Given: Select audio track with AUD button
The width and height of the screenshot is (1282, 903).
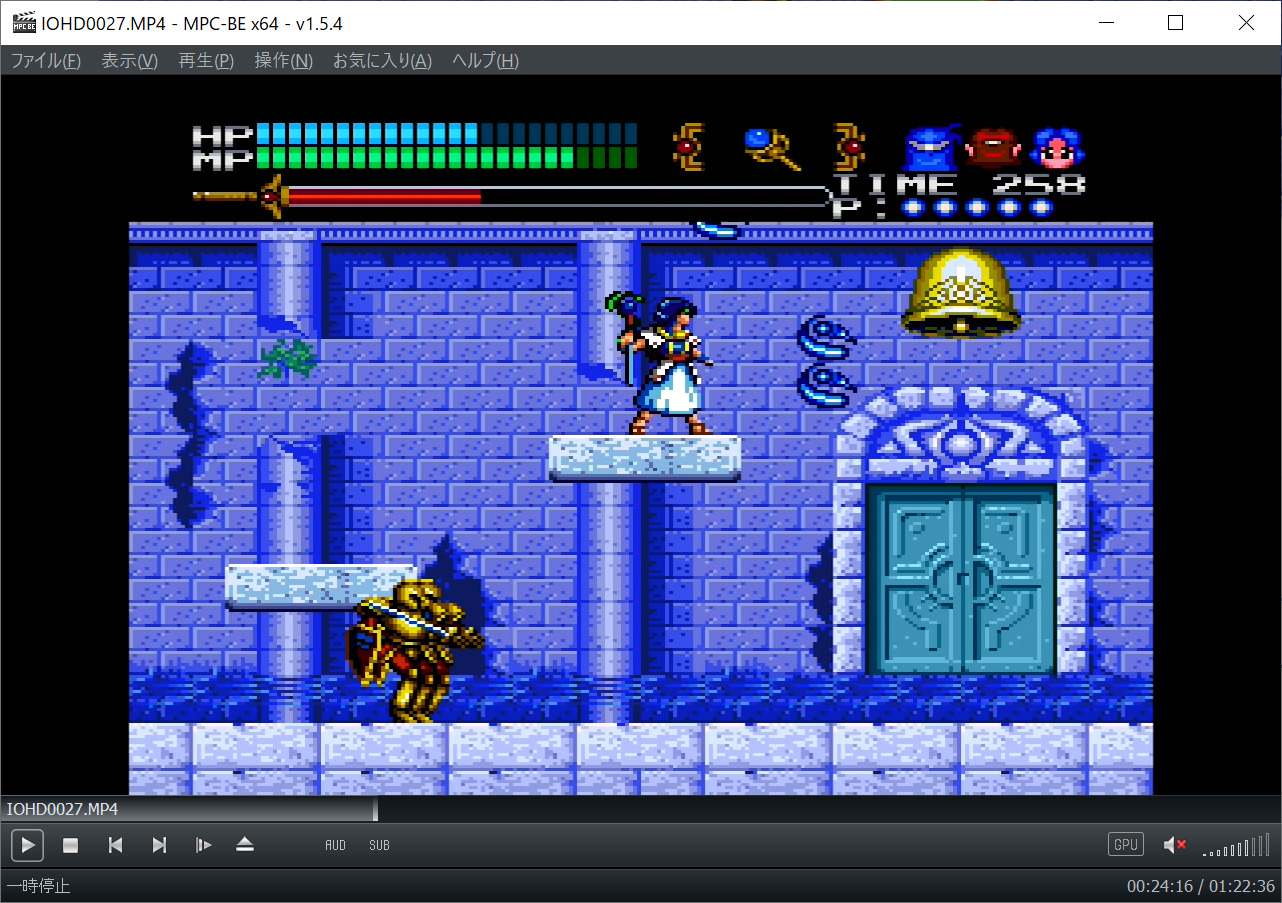Looking at the screenshot, I should pos(335,846).
